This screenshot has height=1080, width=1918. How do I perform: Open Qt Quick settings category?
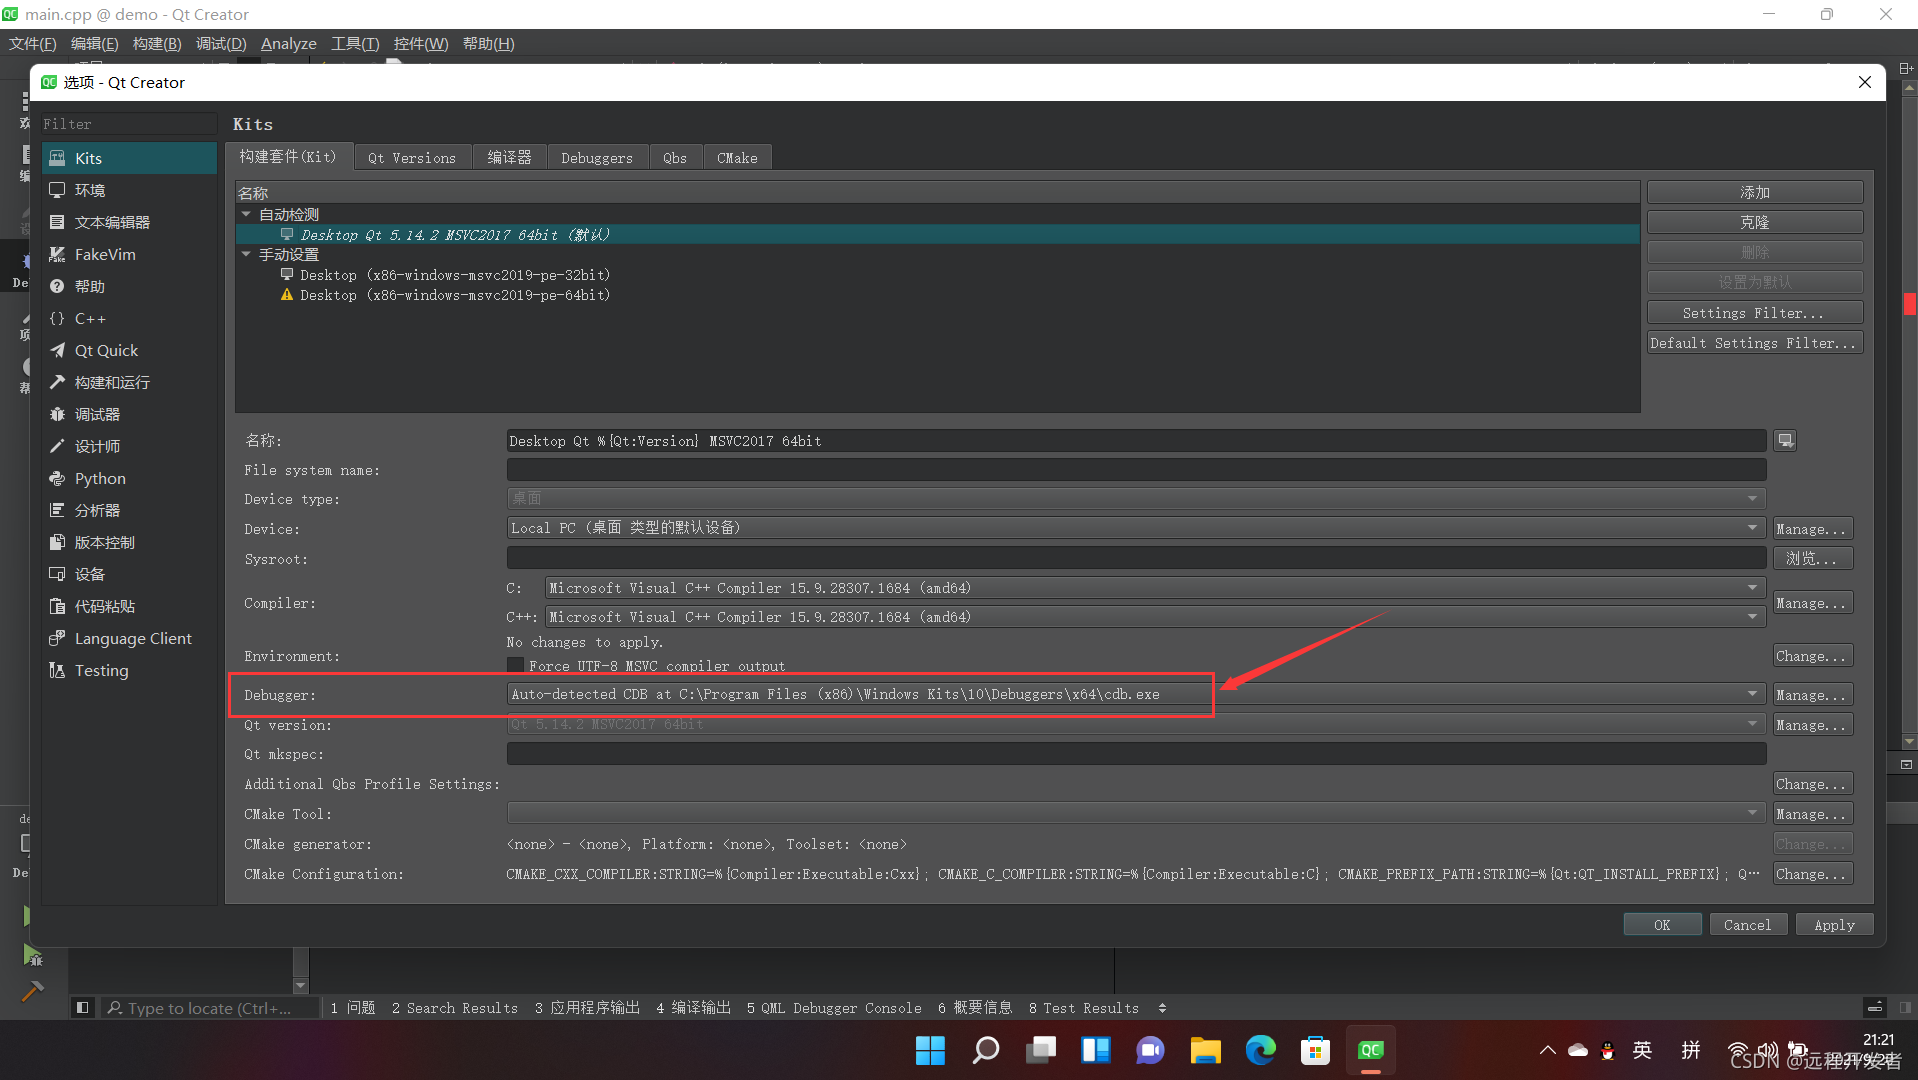click(129, 350)
